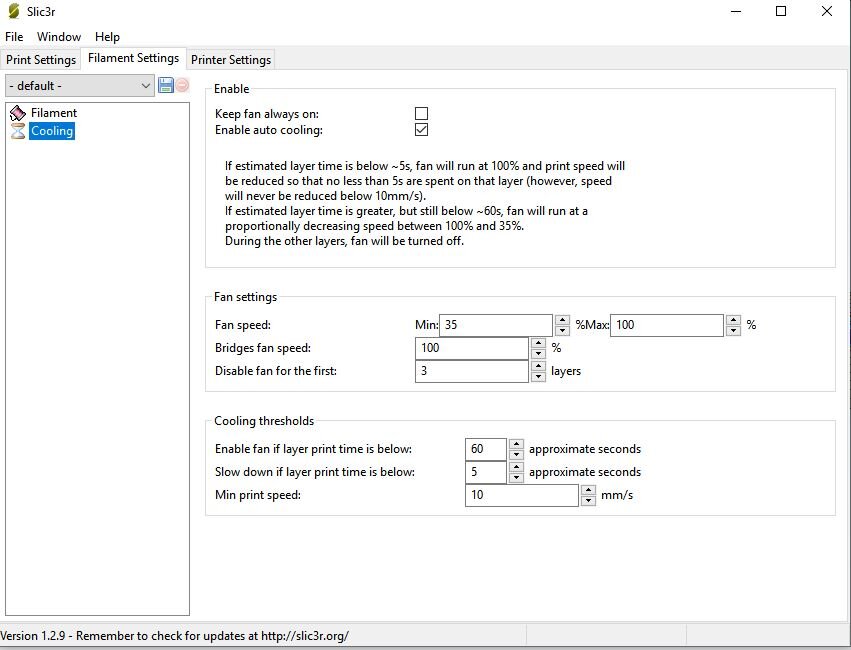Switch to the Print Settings tab
Viewport: 851px width, 650px height.
tap(41, 60)
